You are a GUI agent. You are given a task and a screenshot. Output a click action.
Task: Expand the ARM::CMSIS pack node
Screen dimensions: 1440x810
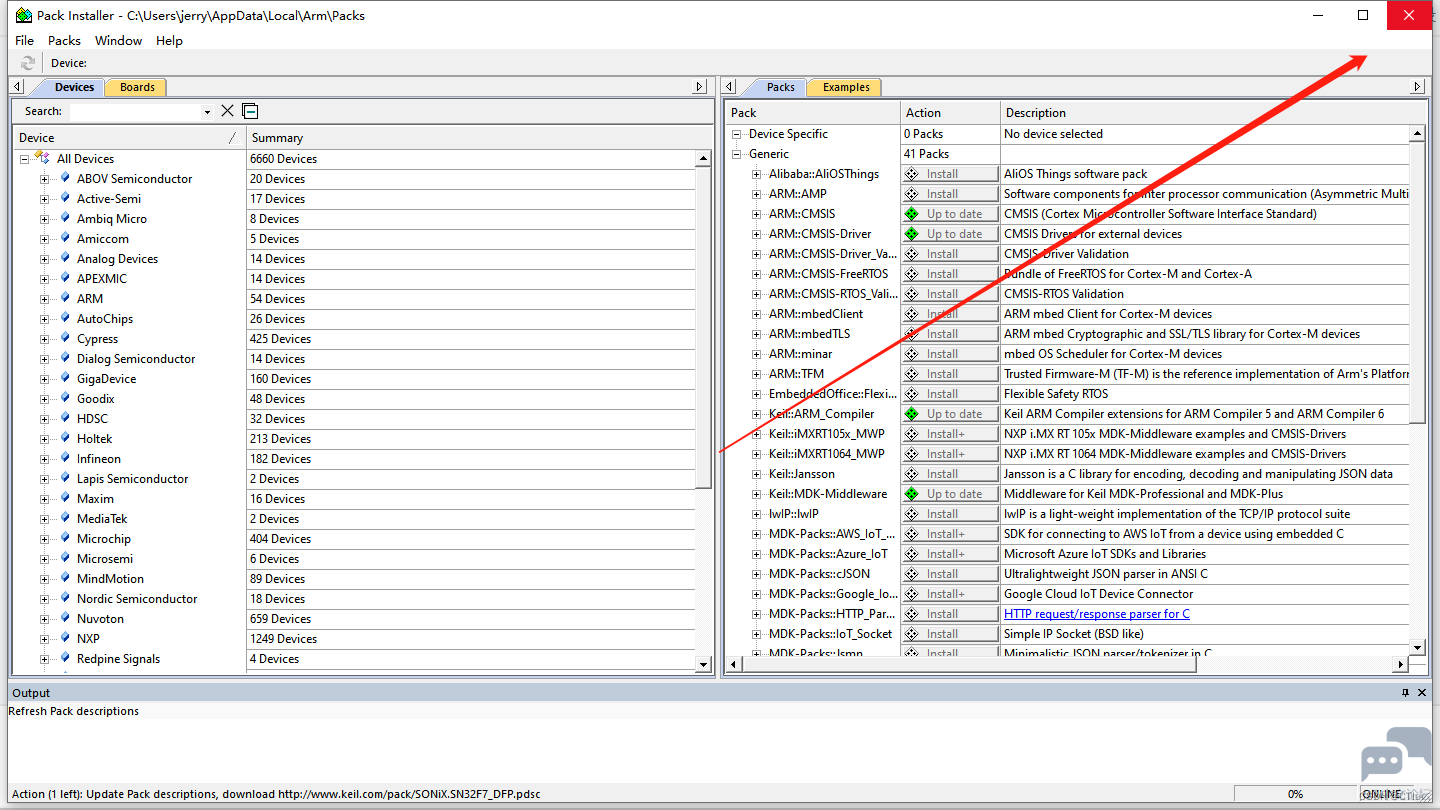click(756, 214)
